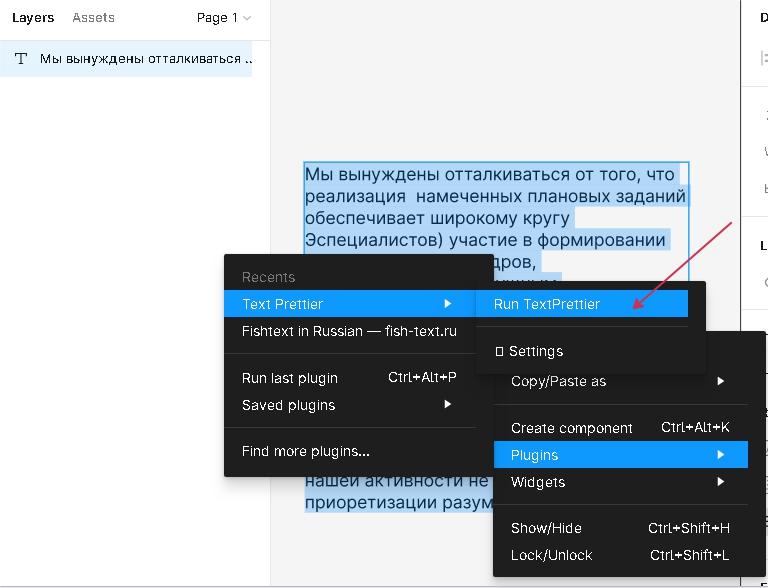
Task: Open Text Prettier Settings
Action: 535,352
